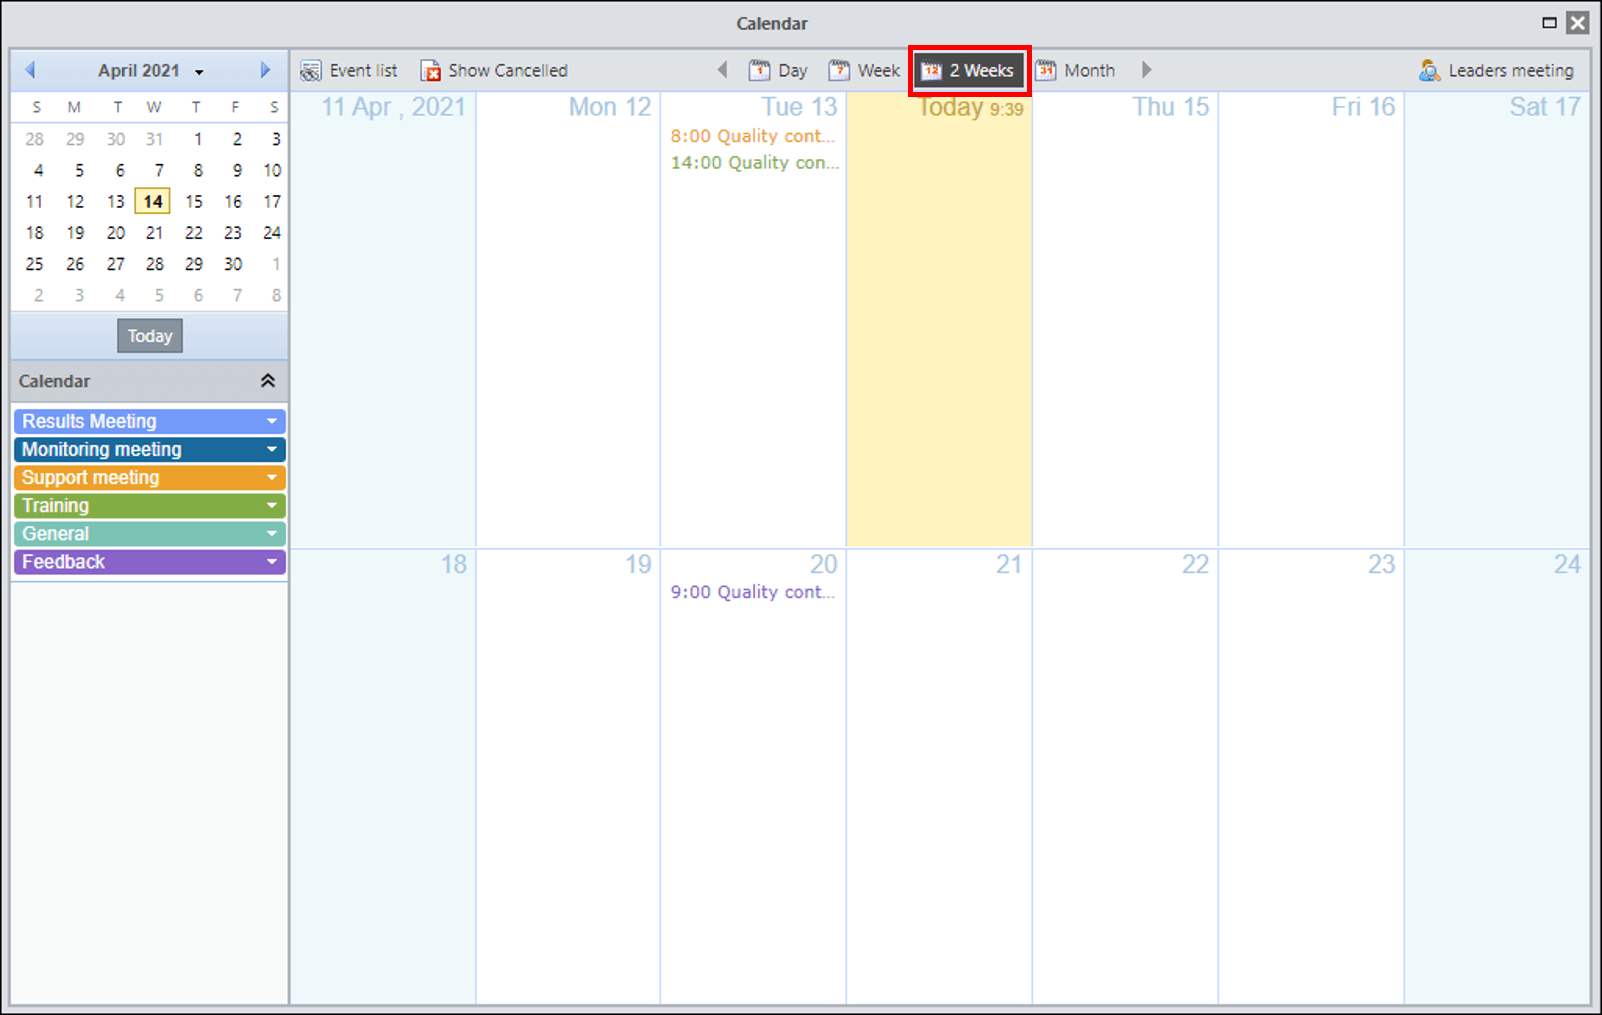Toggle Show Cancelled events
The width and height of the screenshot is (1602, 1015).
[x=494, y=71]
